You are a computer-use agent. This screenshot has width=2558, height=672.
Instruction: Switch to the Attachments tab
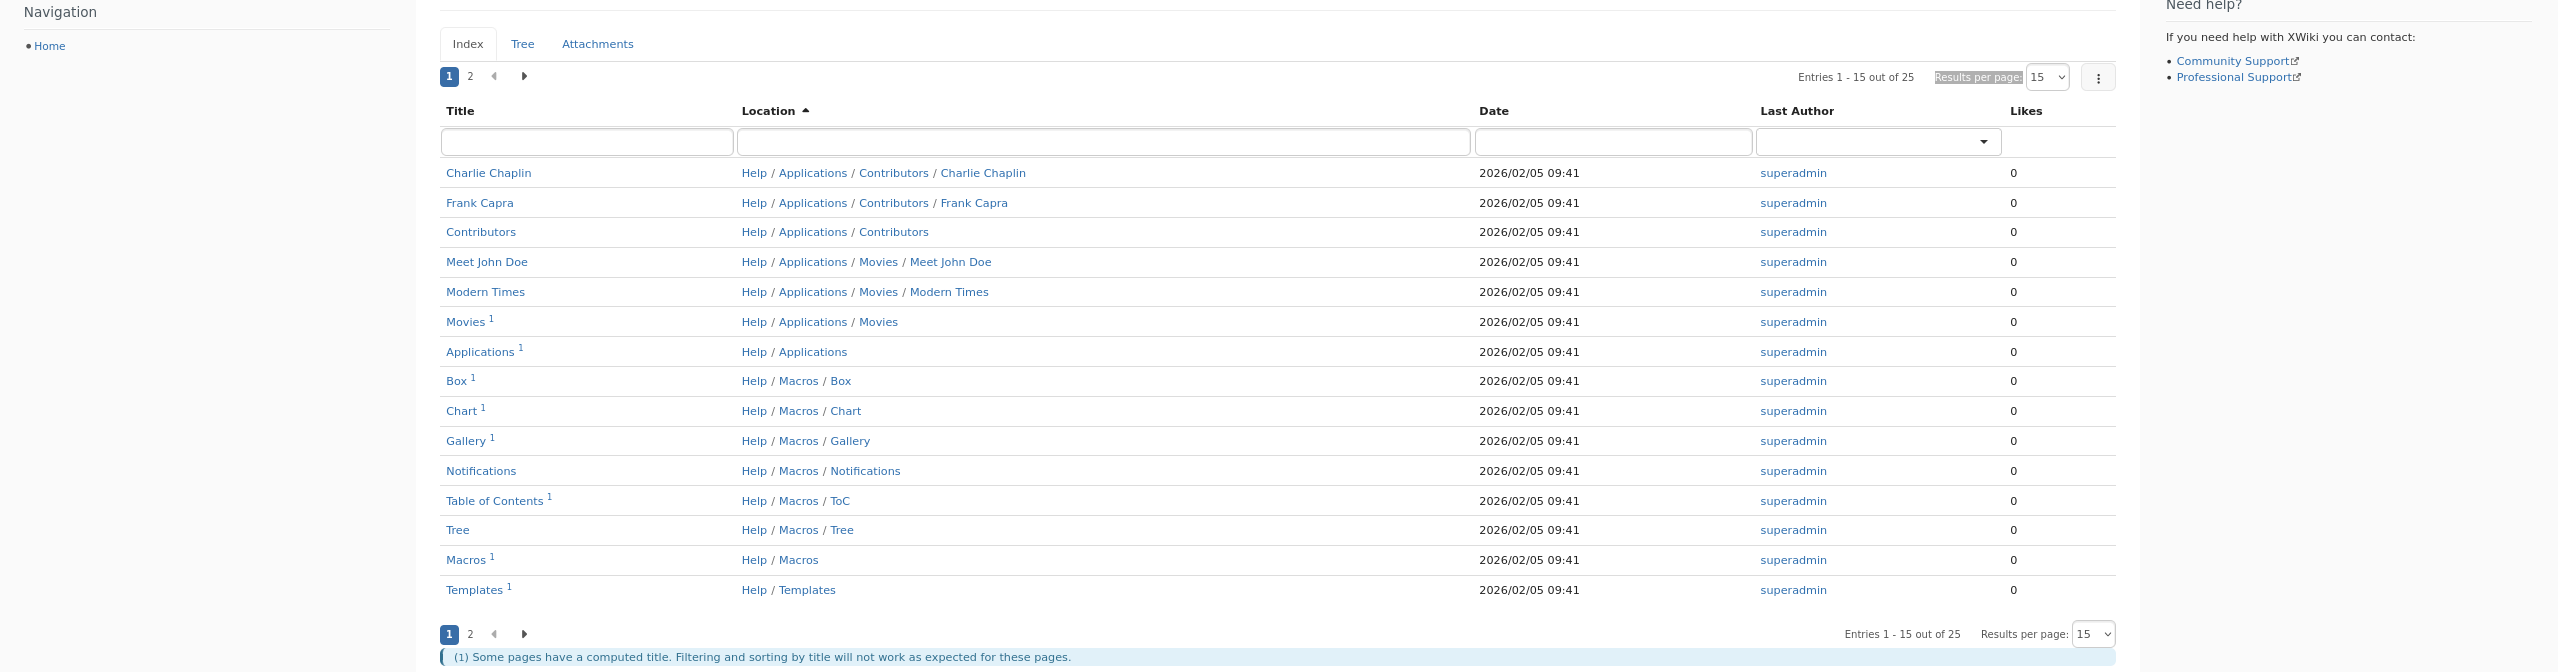click(597, 44)
